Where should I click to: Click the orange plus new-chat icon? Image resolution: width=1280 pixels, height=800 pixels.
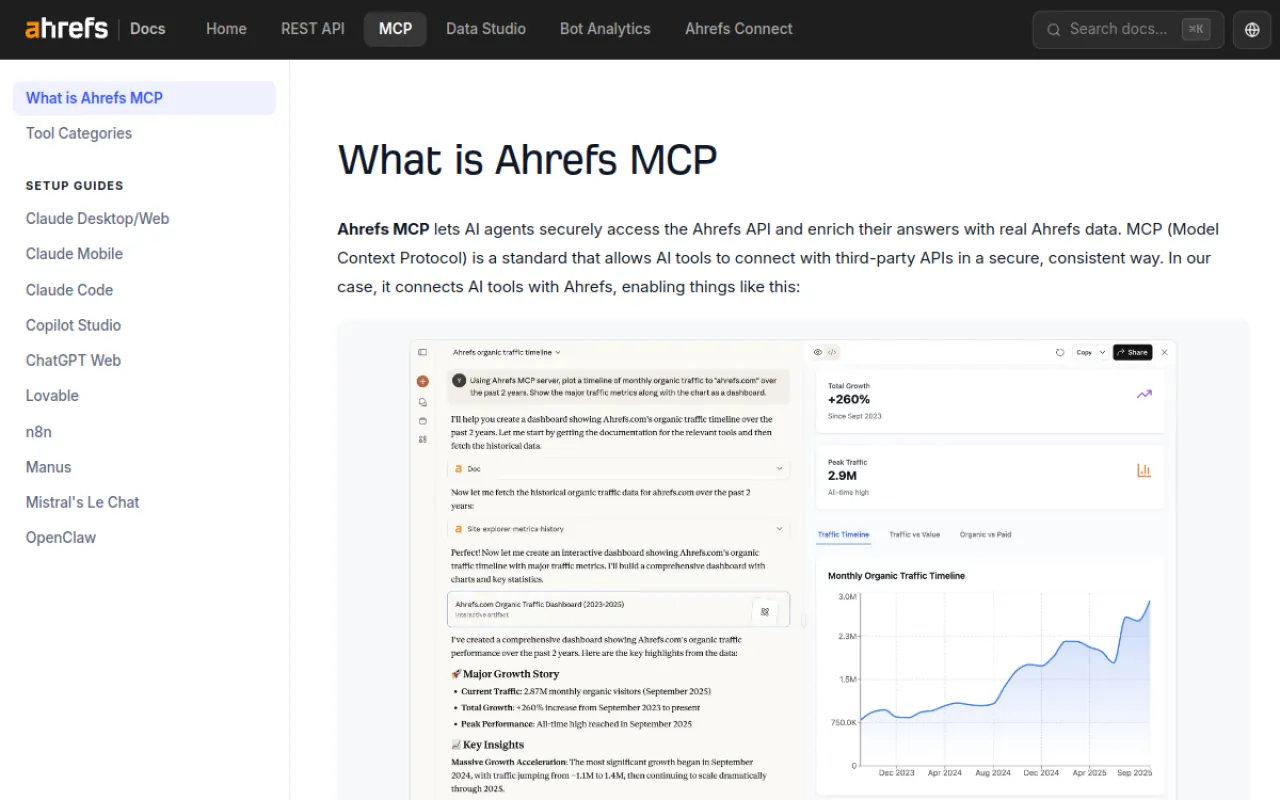click(x=423, y=381)
